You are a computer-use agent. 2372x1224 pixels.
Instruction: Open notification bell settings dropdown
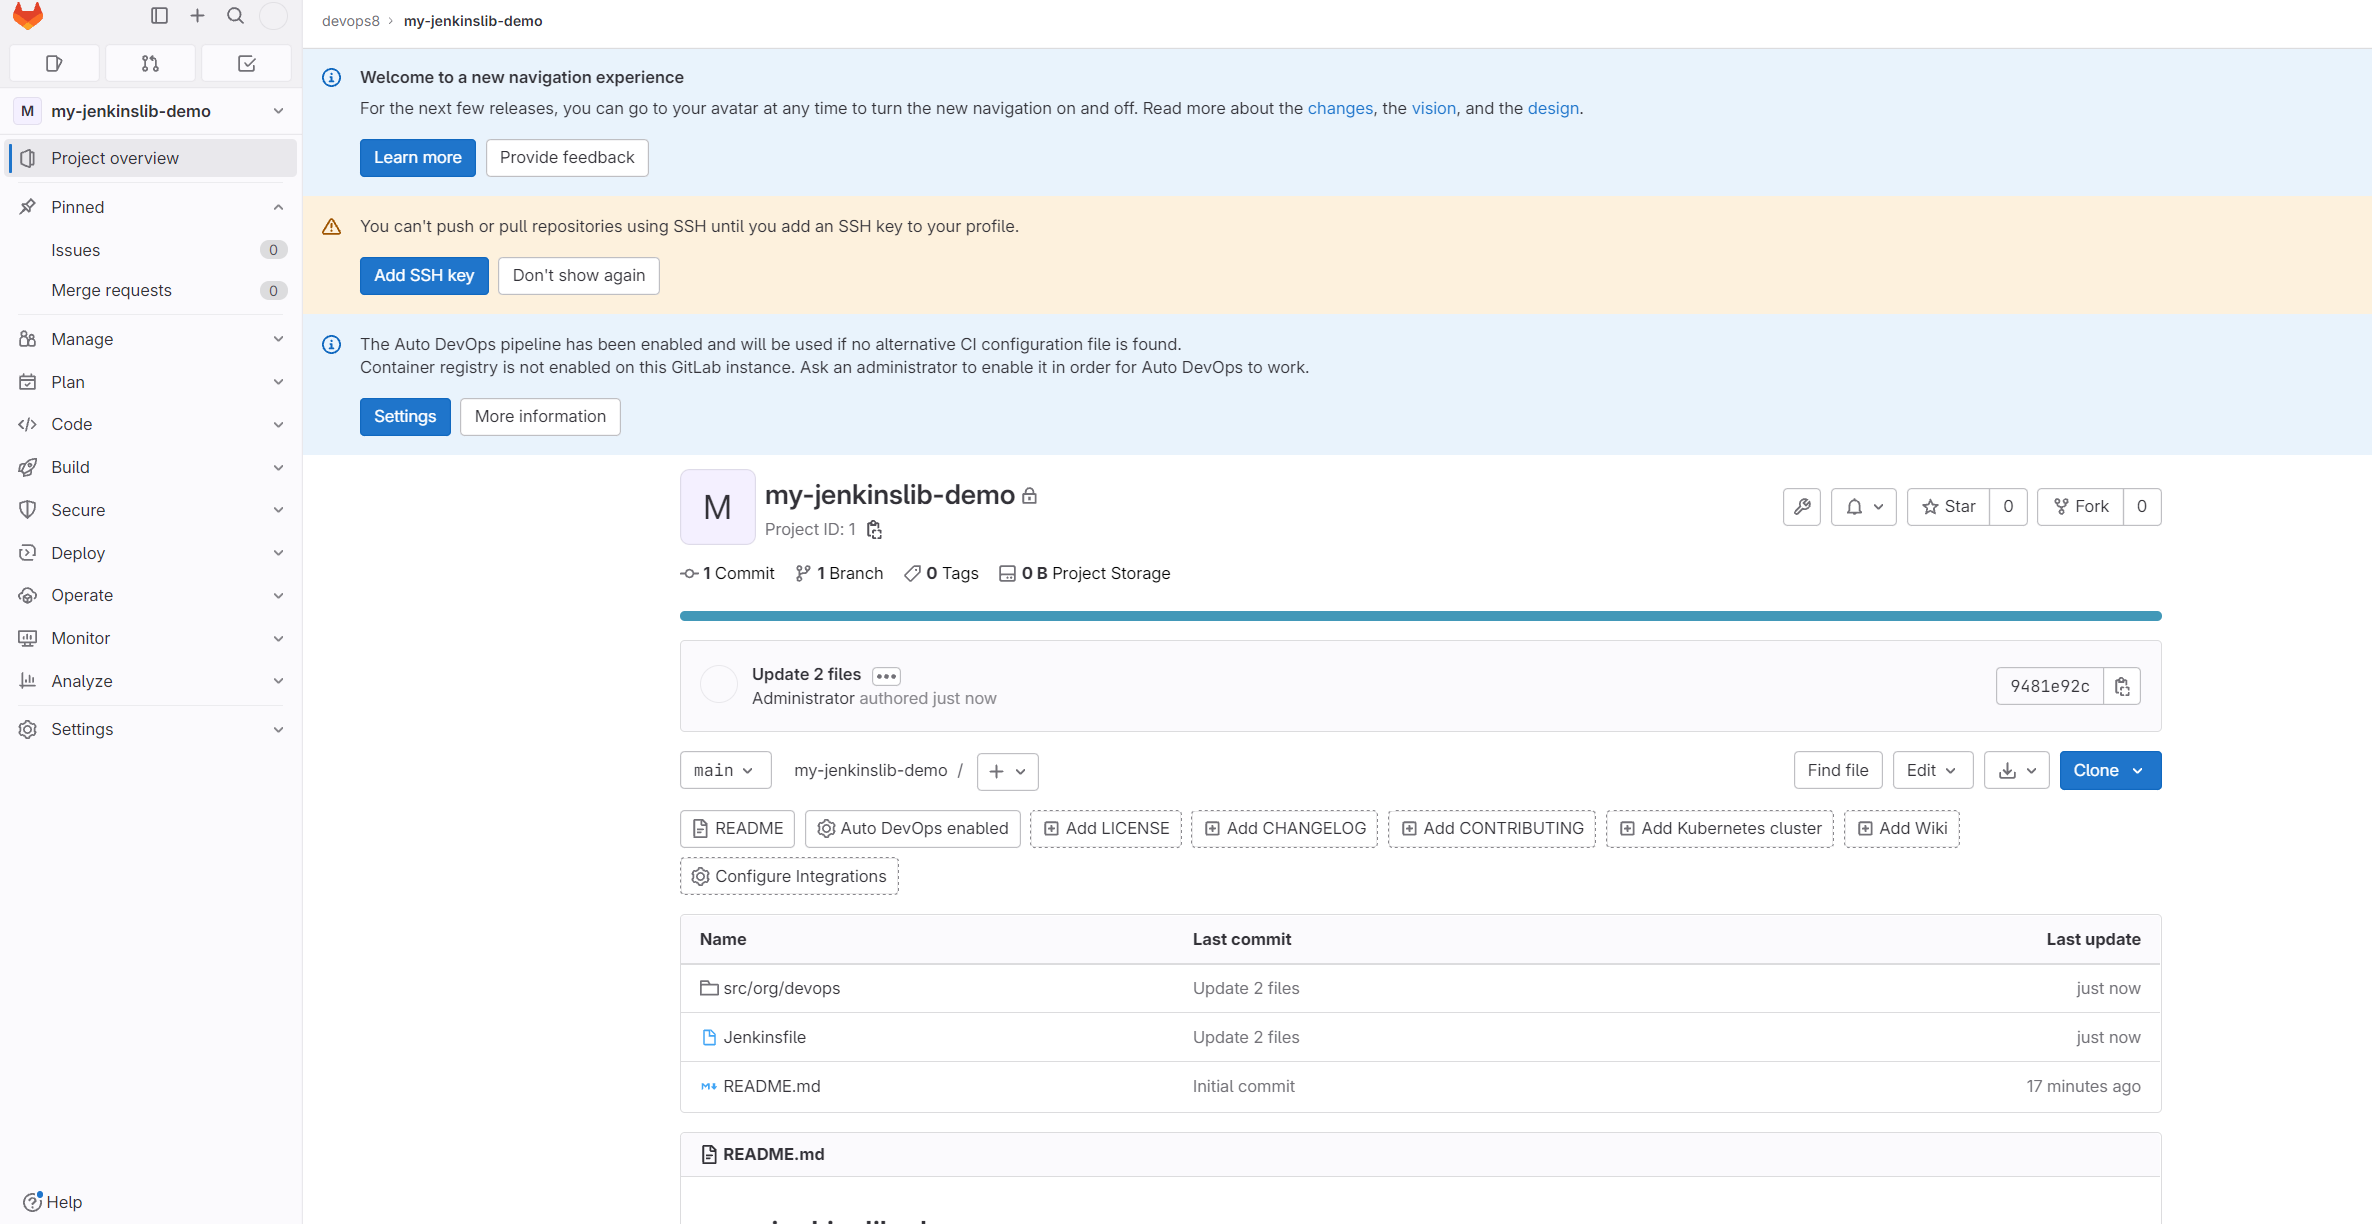1864,507
